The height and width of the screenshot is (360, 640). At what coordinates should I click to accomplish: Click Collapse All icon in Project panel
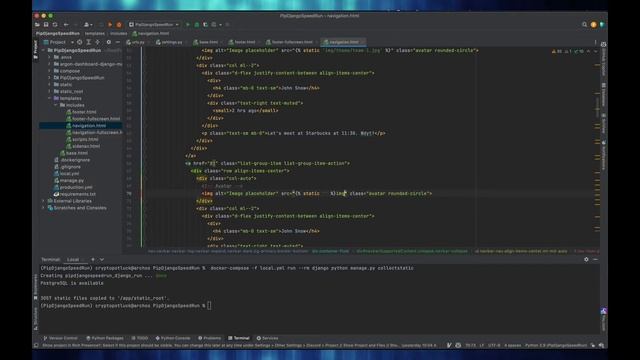98,42
